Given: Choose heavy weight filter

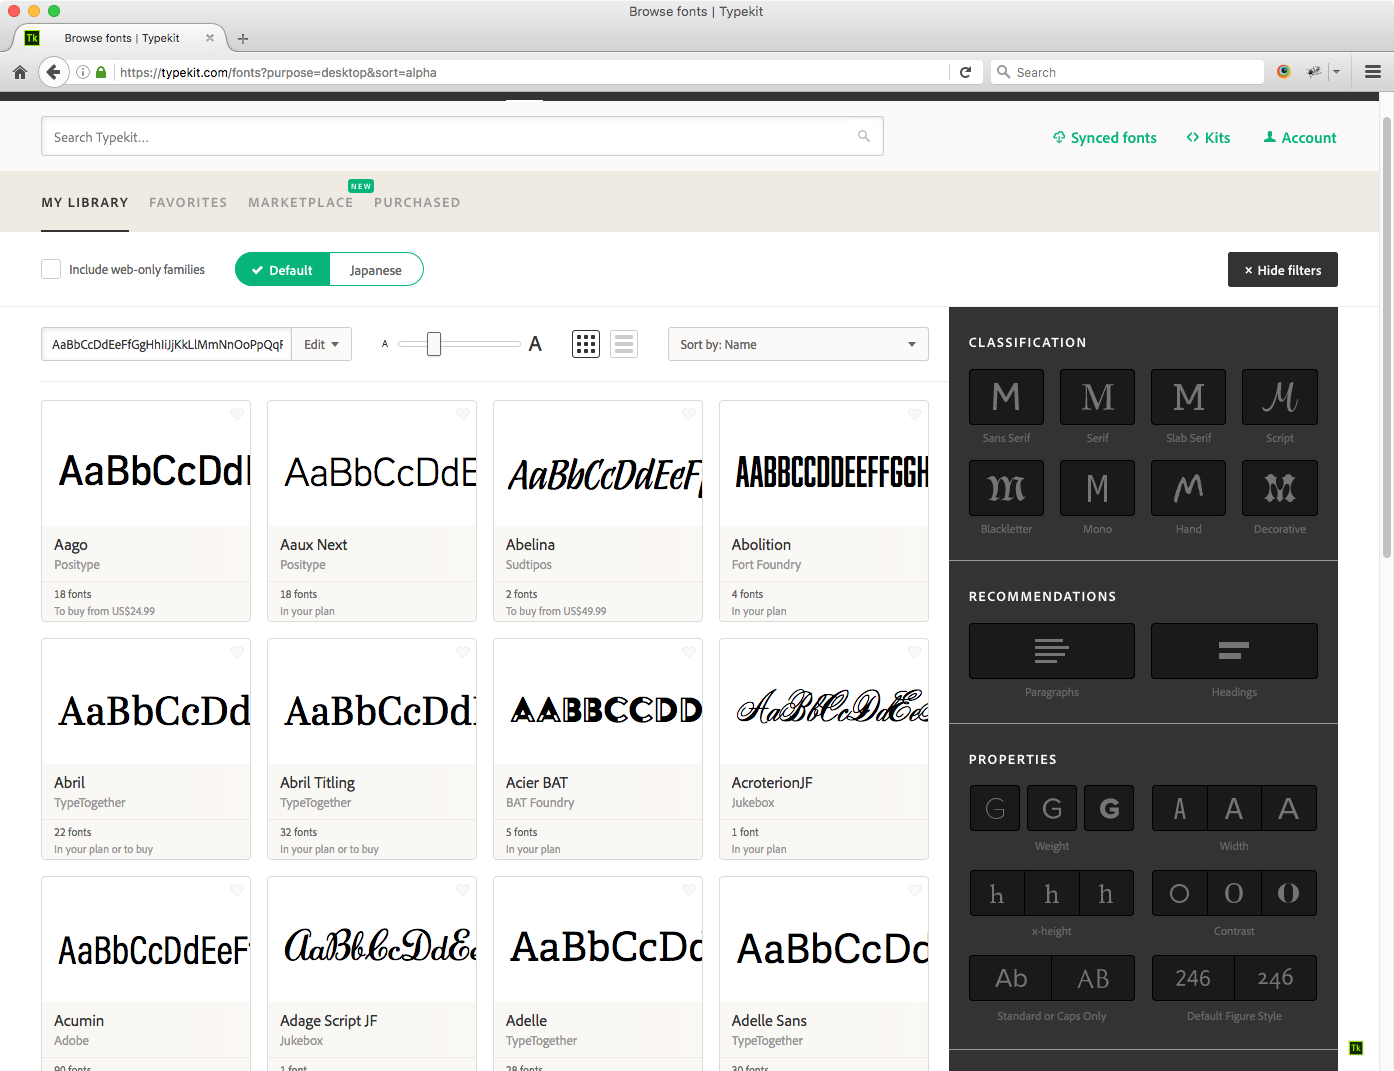Looking at the screenshot, I should (x=1109, y=808).
